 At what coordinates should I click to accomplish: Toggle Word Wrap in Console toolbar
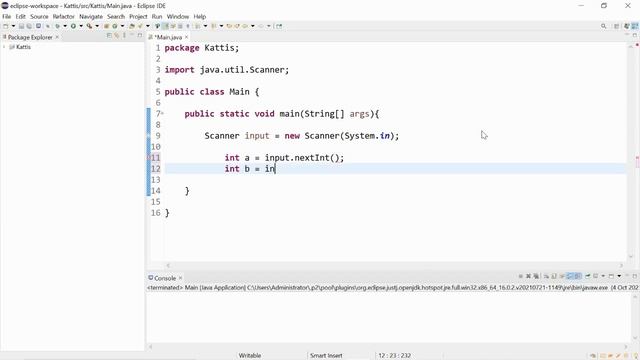(x=562, y=276)
